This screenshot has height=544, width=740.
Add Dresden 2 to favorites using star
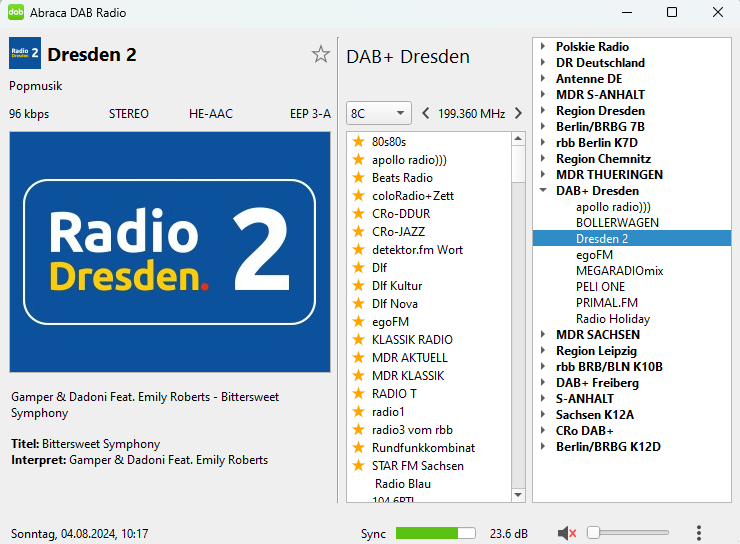[320, 55]
